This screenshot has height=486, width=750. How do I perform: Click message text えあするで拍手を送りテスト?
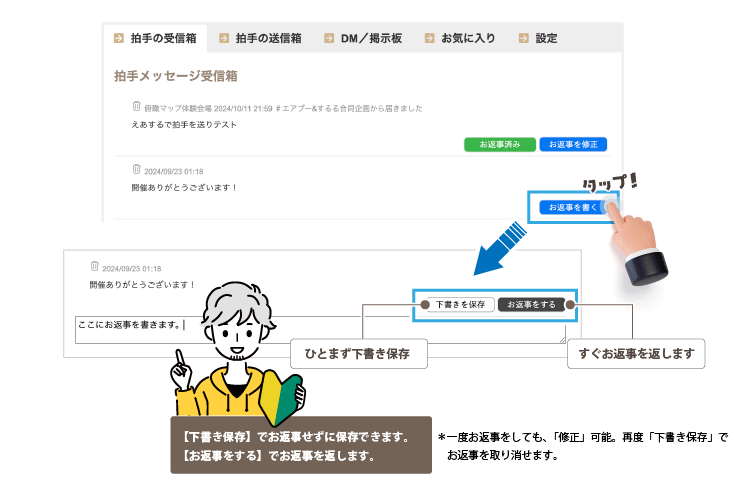(x=184, y=125)
